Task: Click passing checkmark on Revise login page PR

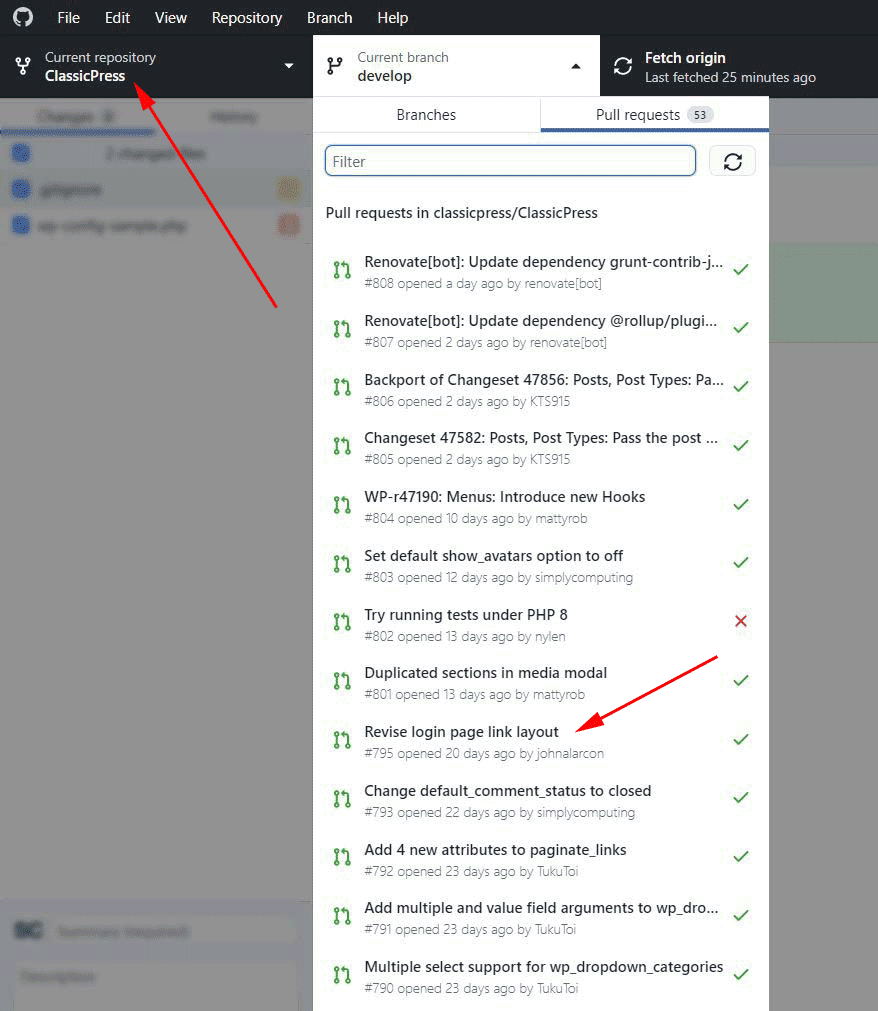Action: pos(741,739)
